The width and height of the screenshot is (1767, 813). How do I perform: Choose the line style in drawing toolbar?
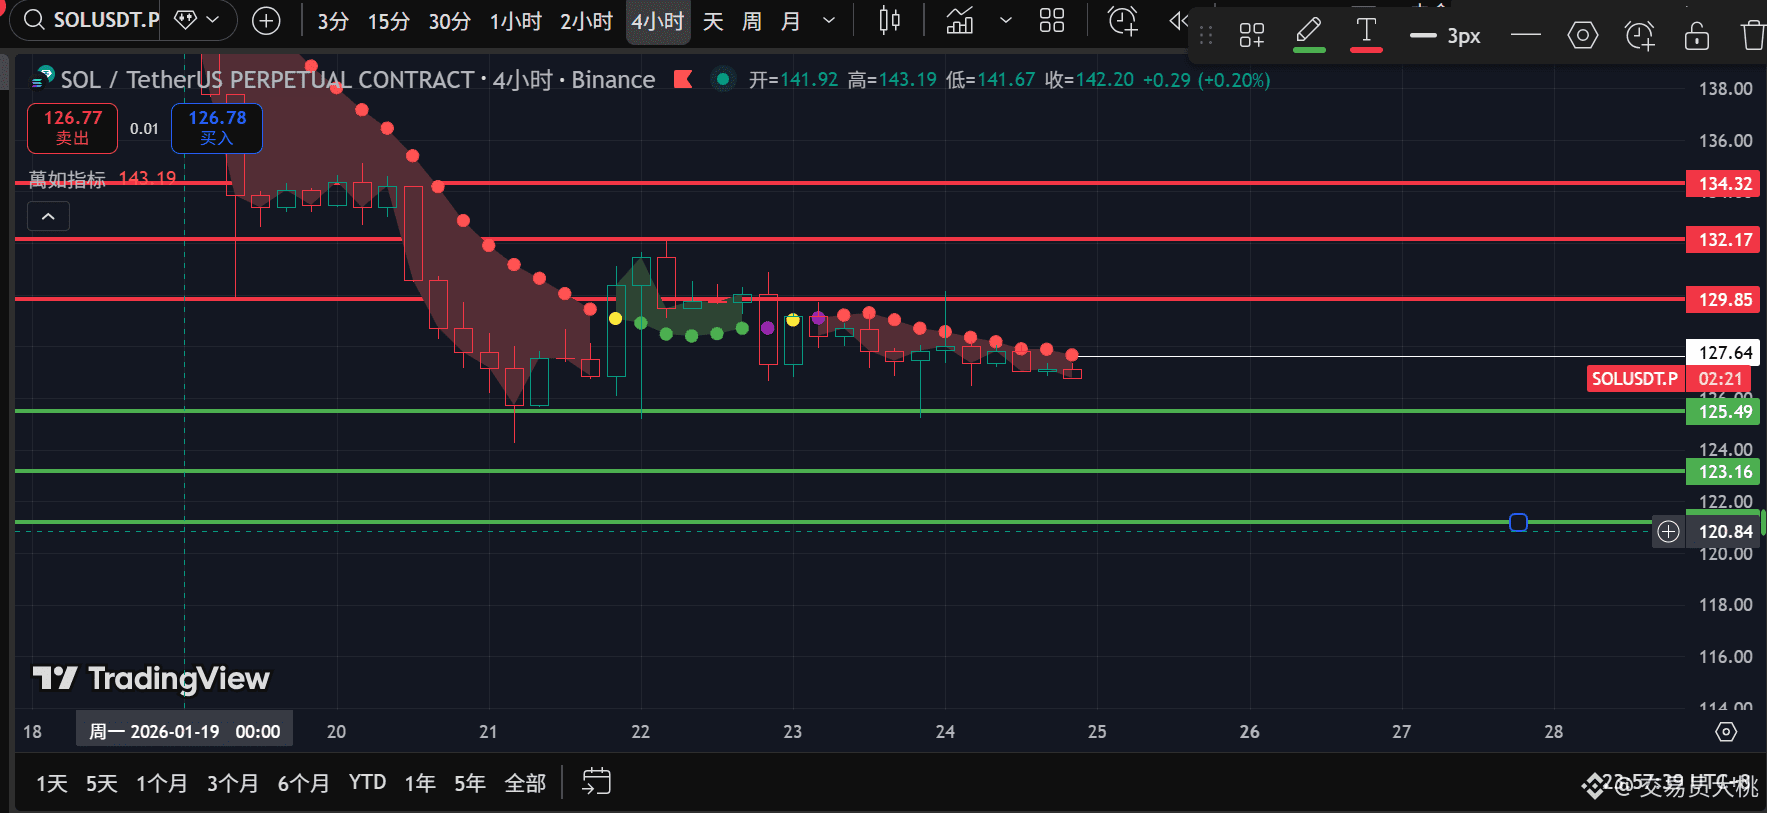1526,36
